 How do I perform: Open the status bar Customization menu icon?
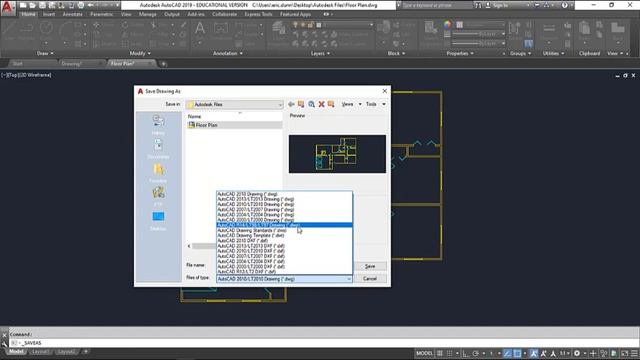[634, 353]
